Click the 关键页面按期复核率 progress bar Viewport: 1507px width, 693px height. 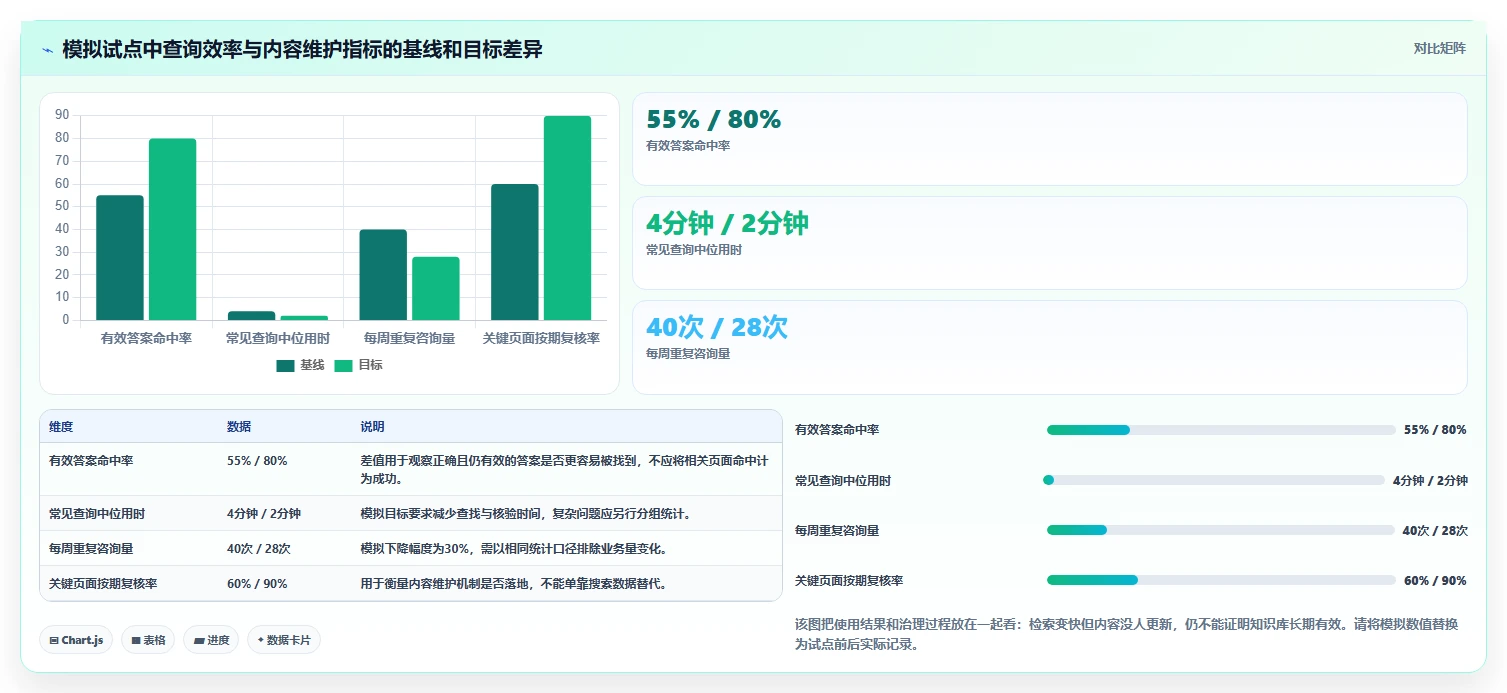[x=1221, y=580]
